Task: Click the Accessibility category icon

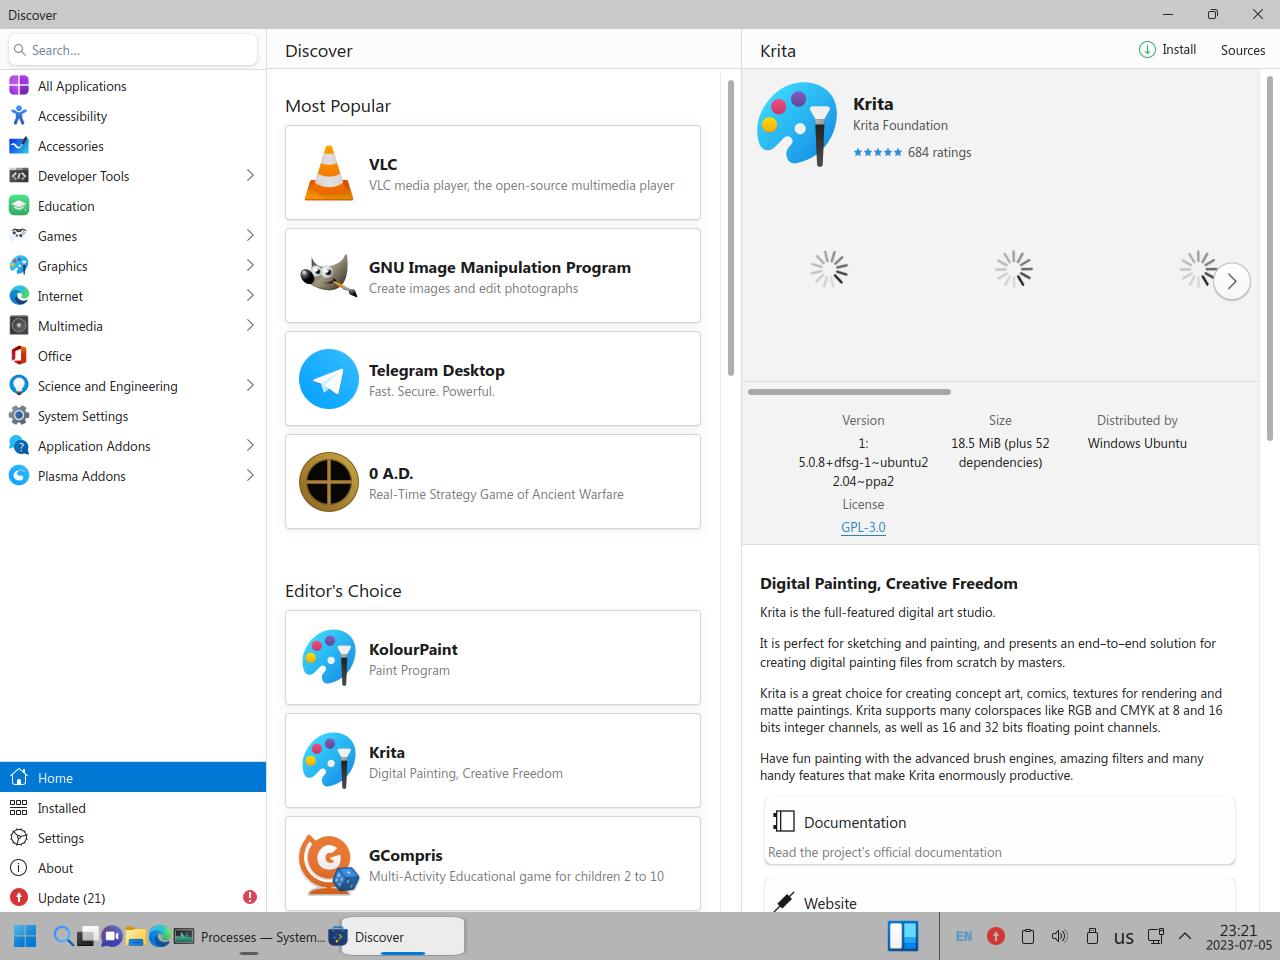Action: [19, 116]
